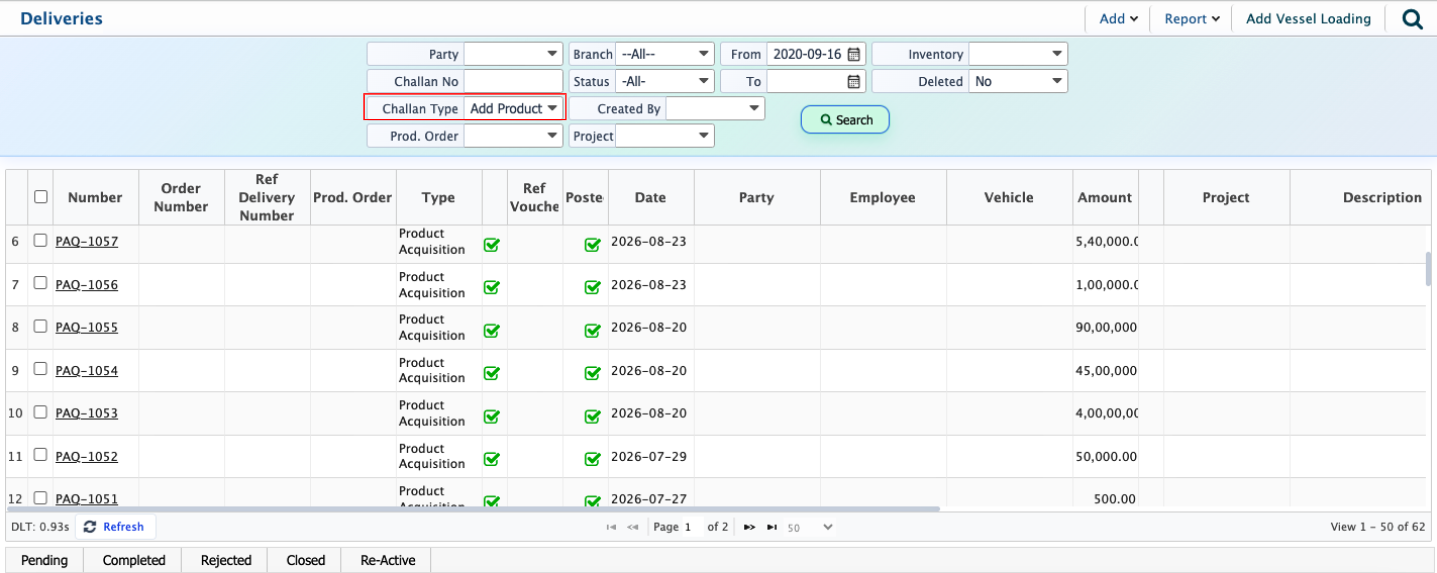The height and width of the screenshot is (573, 1437).
Task: Click Posted check mark for PAQ-1057
Action: point(592,245)
